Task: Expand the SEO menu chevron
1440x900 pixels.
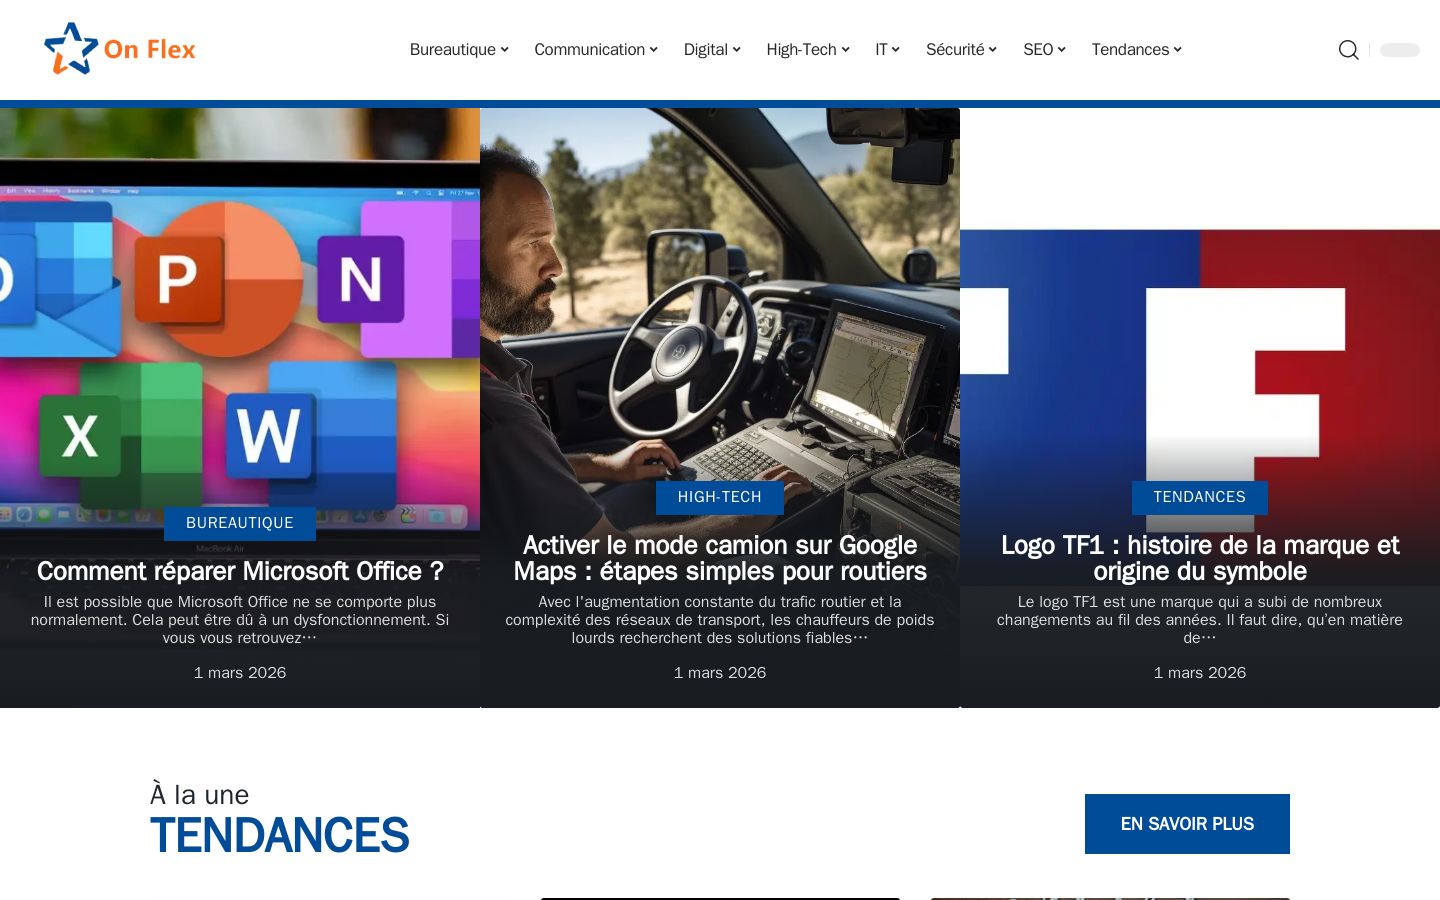Action: click(x=1062, y=50)
